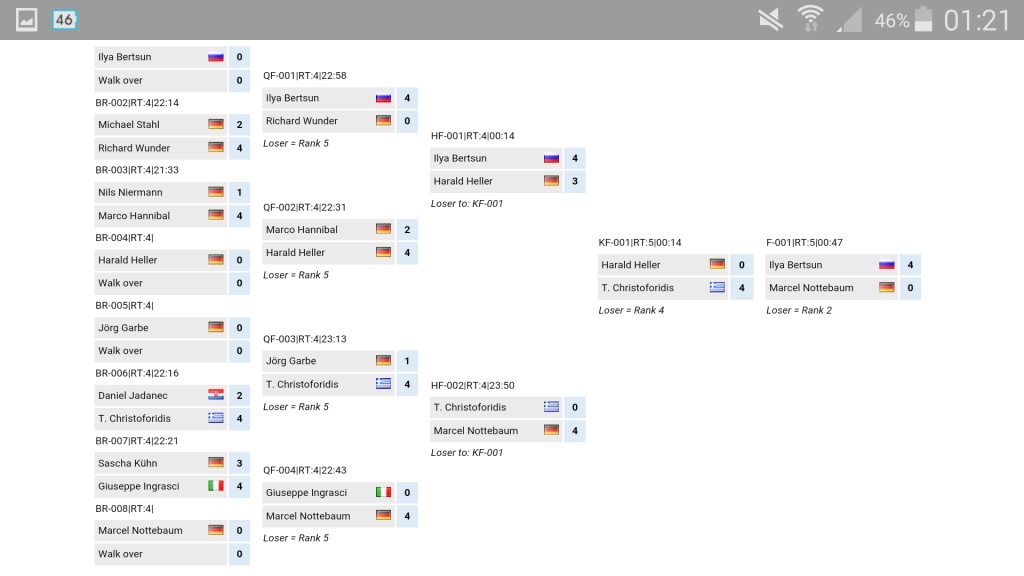Open match header HF-001|RT:4|00:14
This screenshot has height=576, width=1024.
tap(473, 136)
